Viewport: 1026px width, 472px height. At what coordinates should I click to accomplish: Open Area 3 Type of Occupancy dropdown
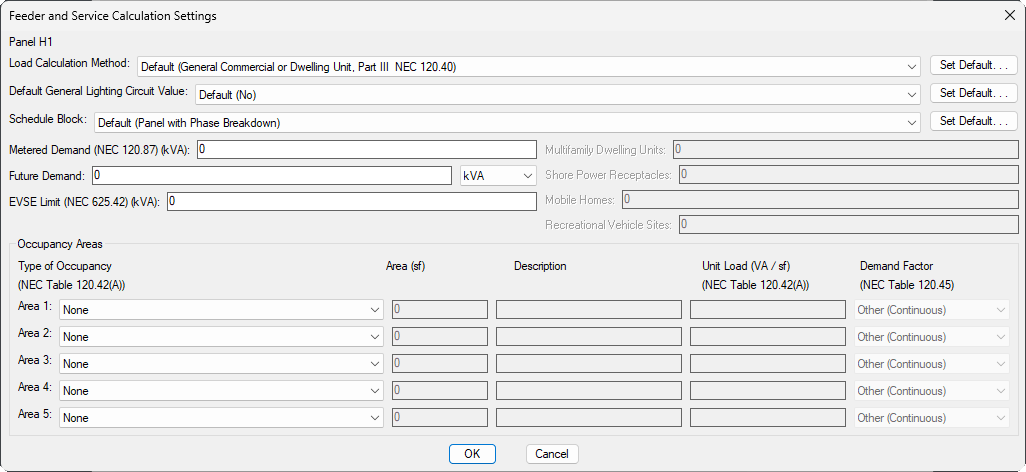coord(221,363)
